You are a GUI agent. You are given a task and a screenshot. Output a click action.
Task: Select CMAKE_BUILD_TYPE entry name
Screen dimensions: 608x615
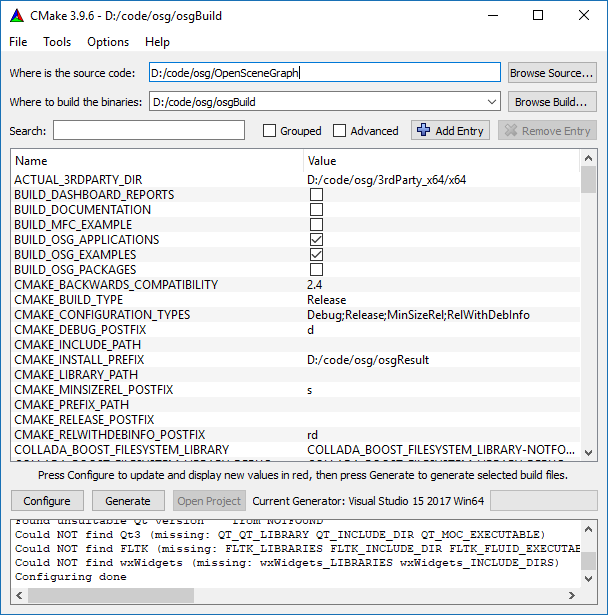[x=69, y=300]
